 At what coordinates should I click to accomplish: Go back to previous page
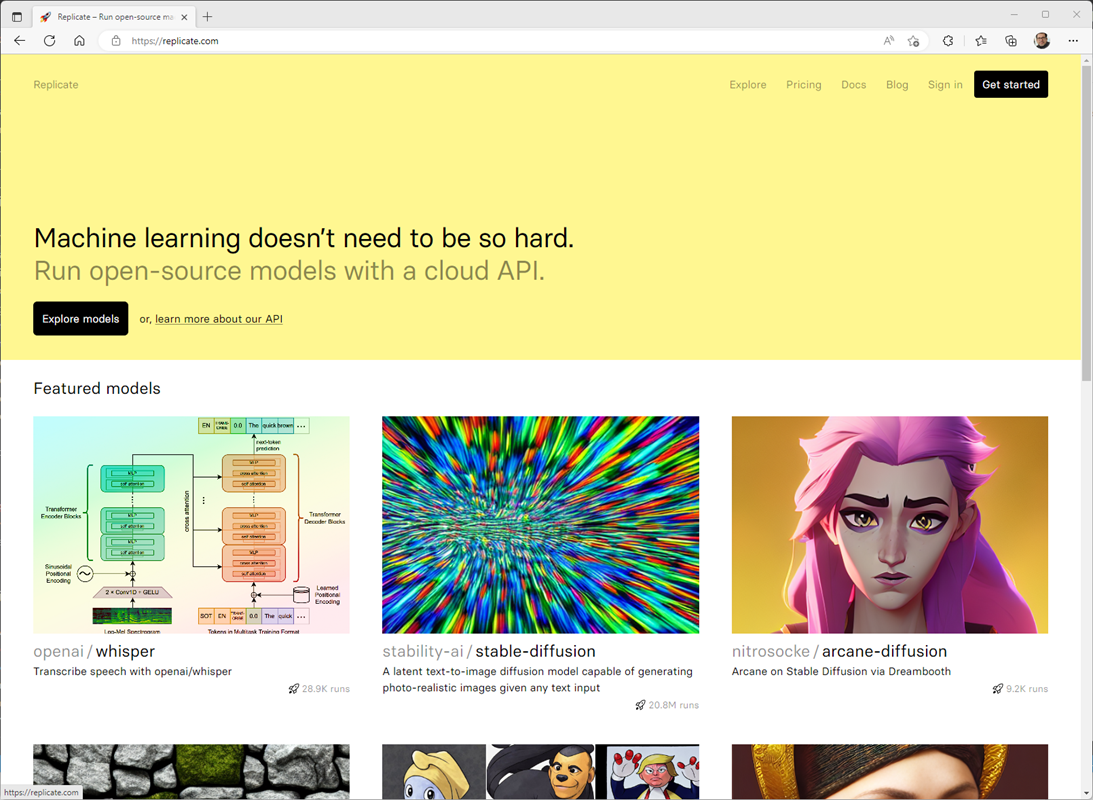click(x=20, y=40)
